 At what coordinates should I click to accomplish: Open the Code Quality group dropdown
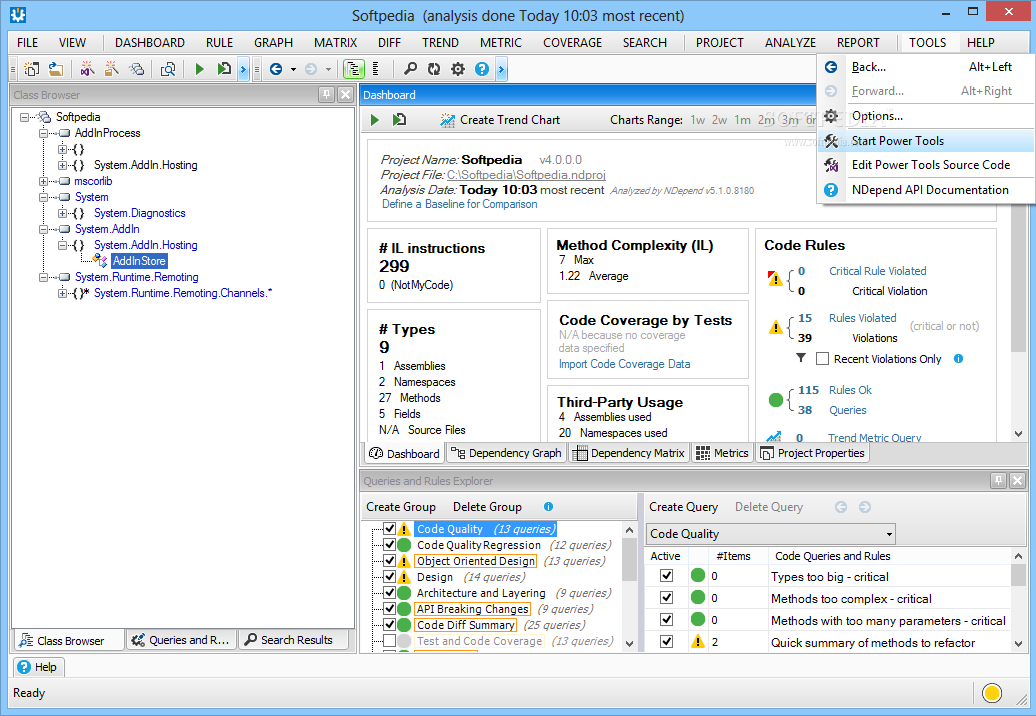[889, 534]
